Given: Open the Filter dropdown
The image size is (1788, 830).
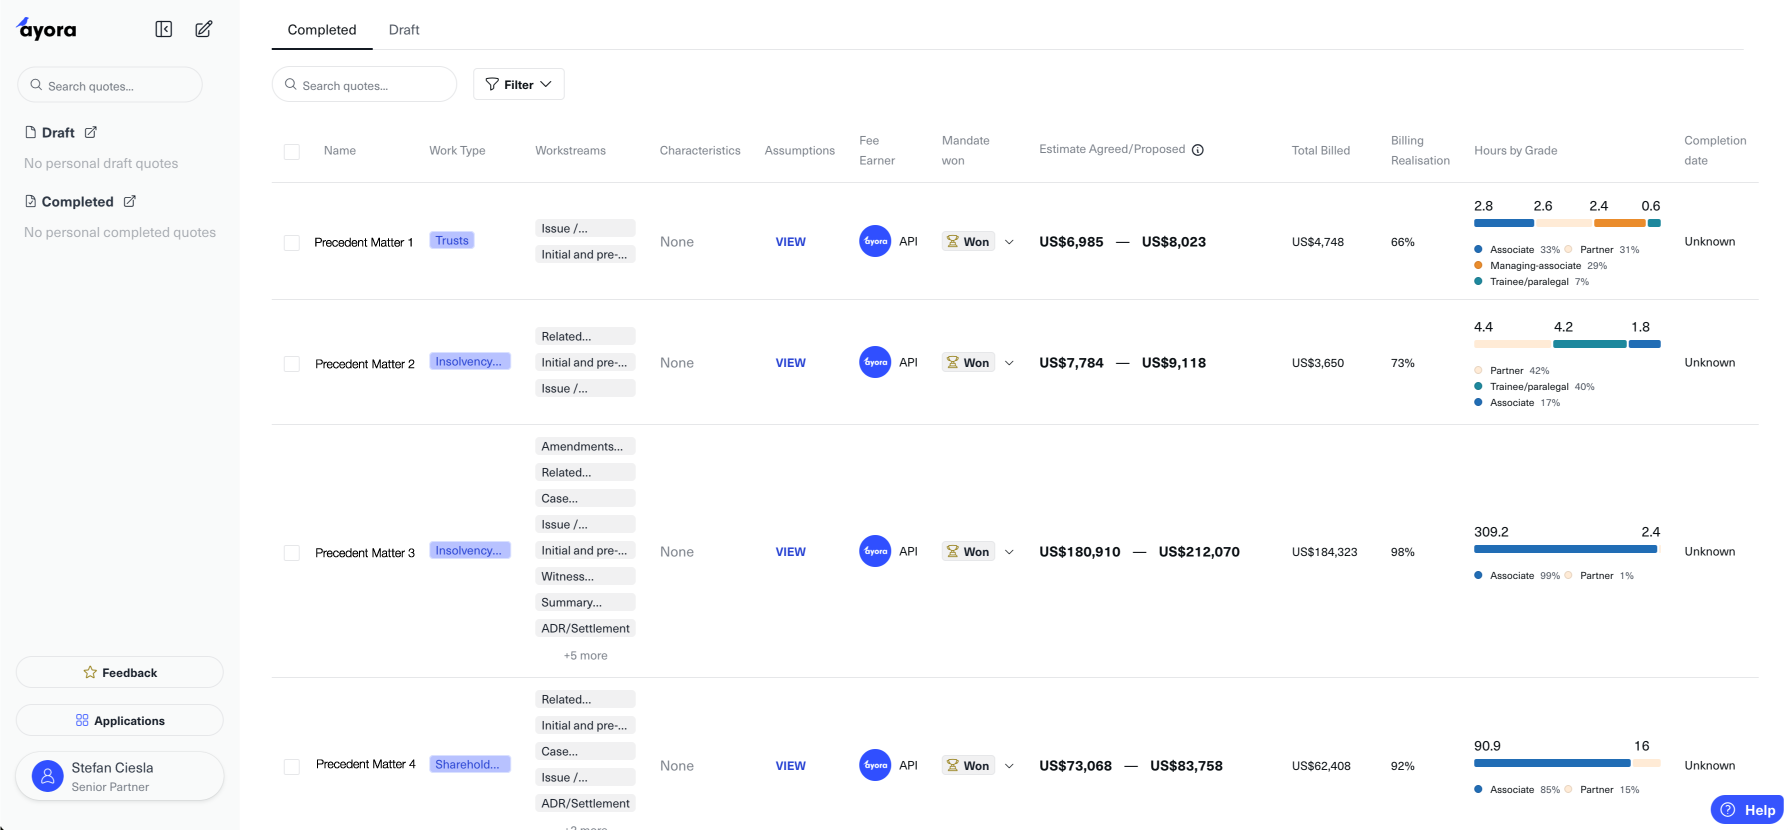Looking at the screenshot, I should (x=518, y=85).
